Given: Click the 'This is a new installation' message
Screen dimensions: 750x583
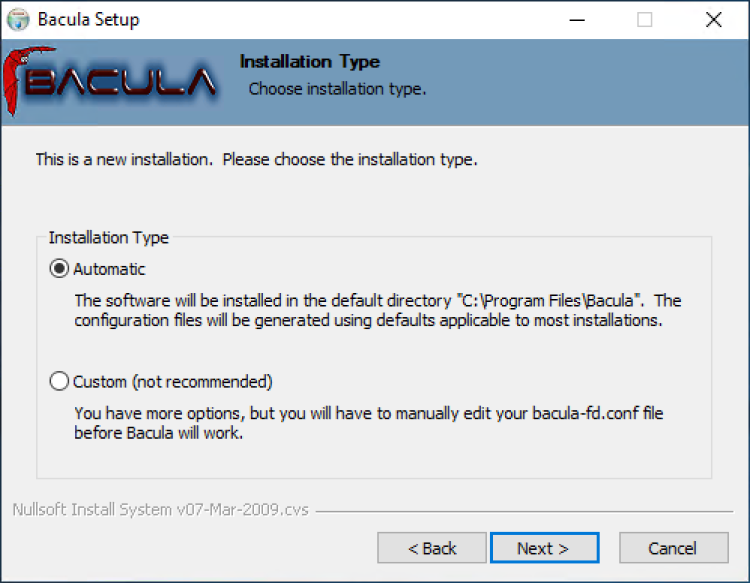Looking at the screenshot, I should click(256, 159).
